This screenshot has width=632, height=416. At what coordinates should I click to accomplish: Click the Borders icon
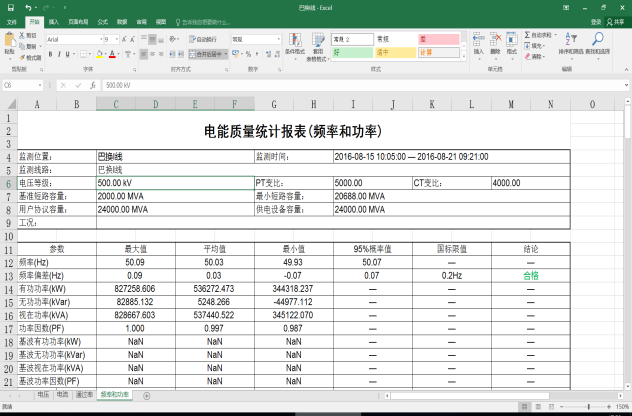(83, 54)
